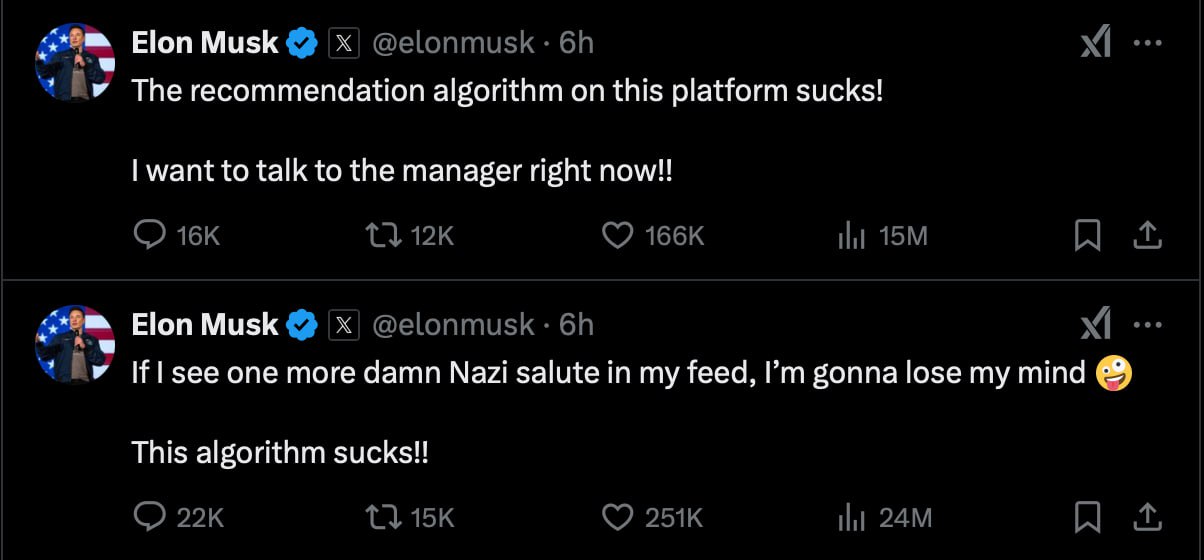Click the @elonmusk handle on second post
Image resolution: width=1204 pixels, height=560 pixels.
click(453, 325)
